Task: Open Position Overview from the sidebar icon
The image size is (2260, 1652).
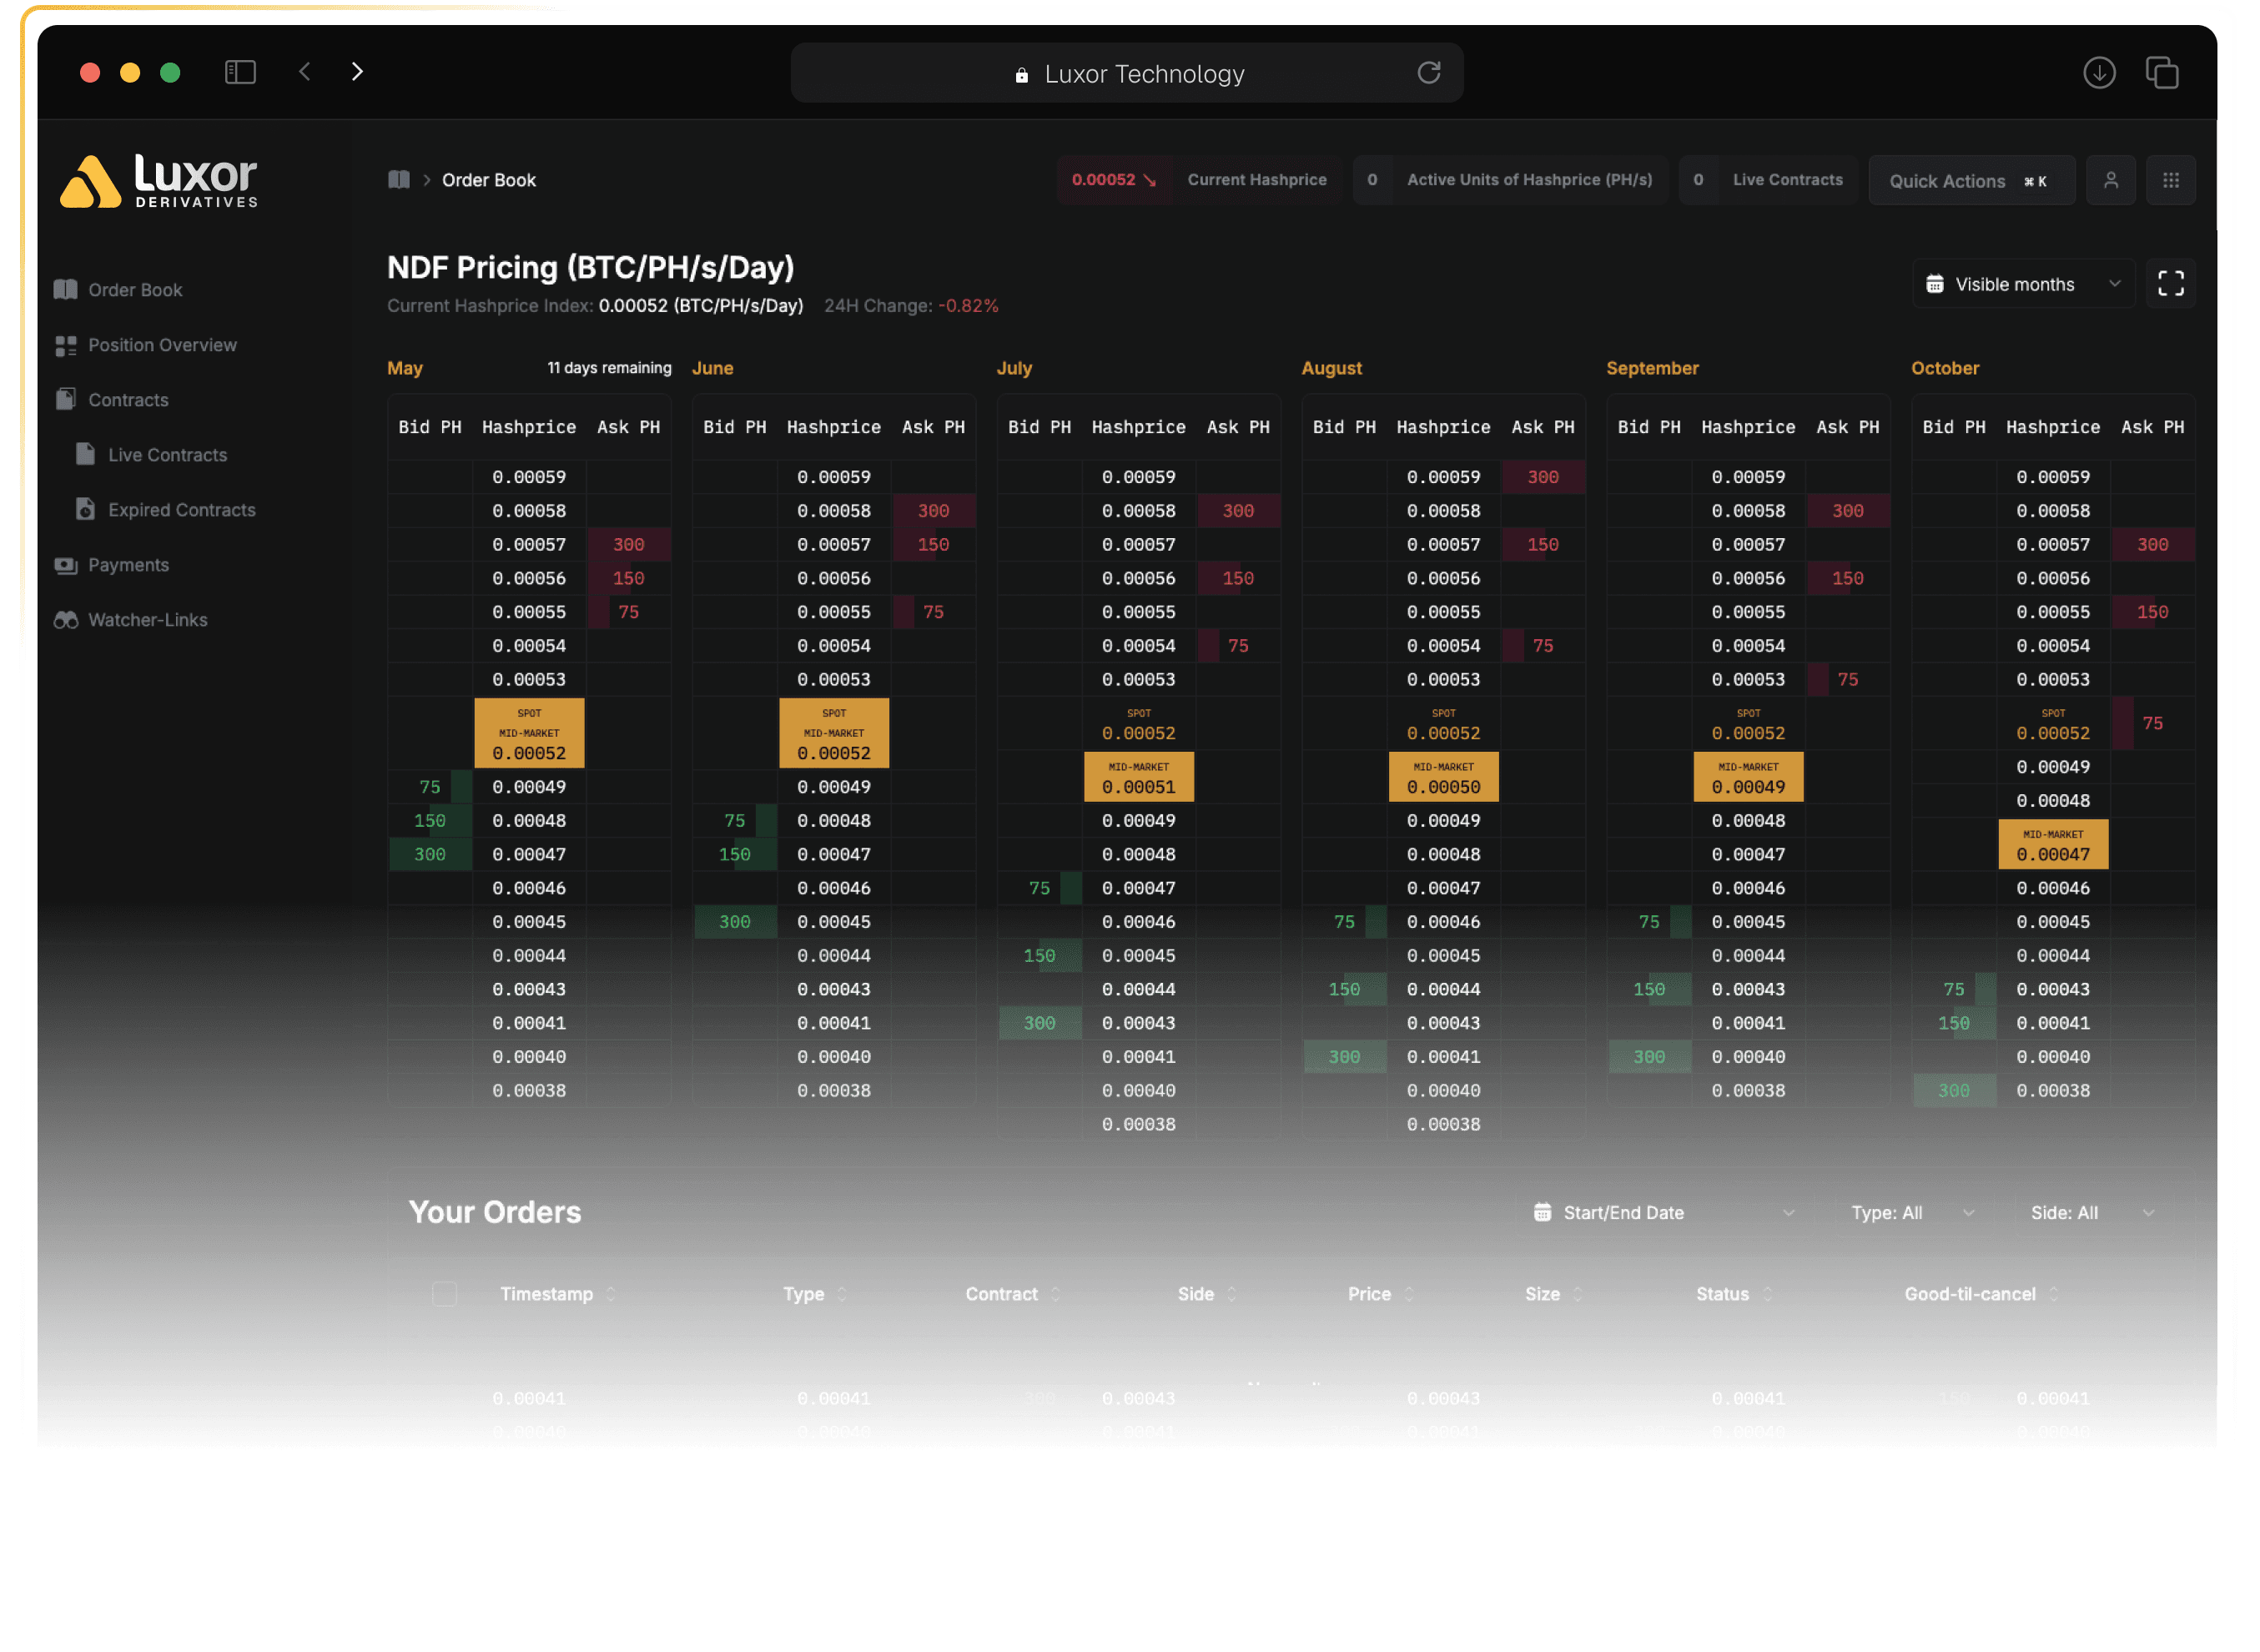Action: pos(65,344)
